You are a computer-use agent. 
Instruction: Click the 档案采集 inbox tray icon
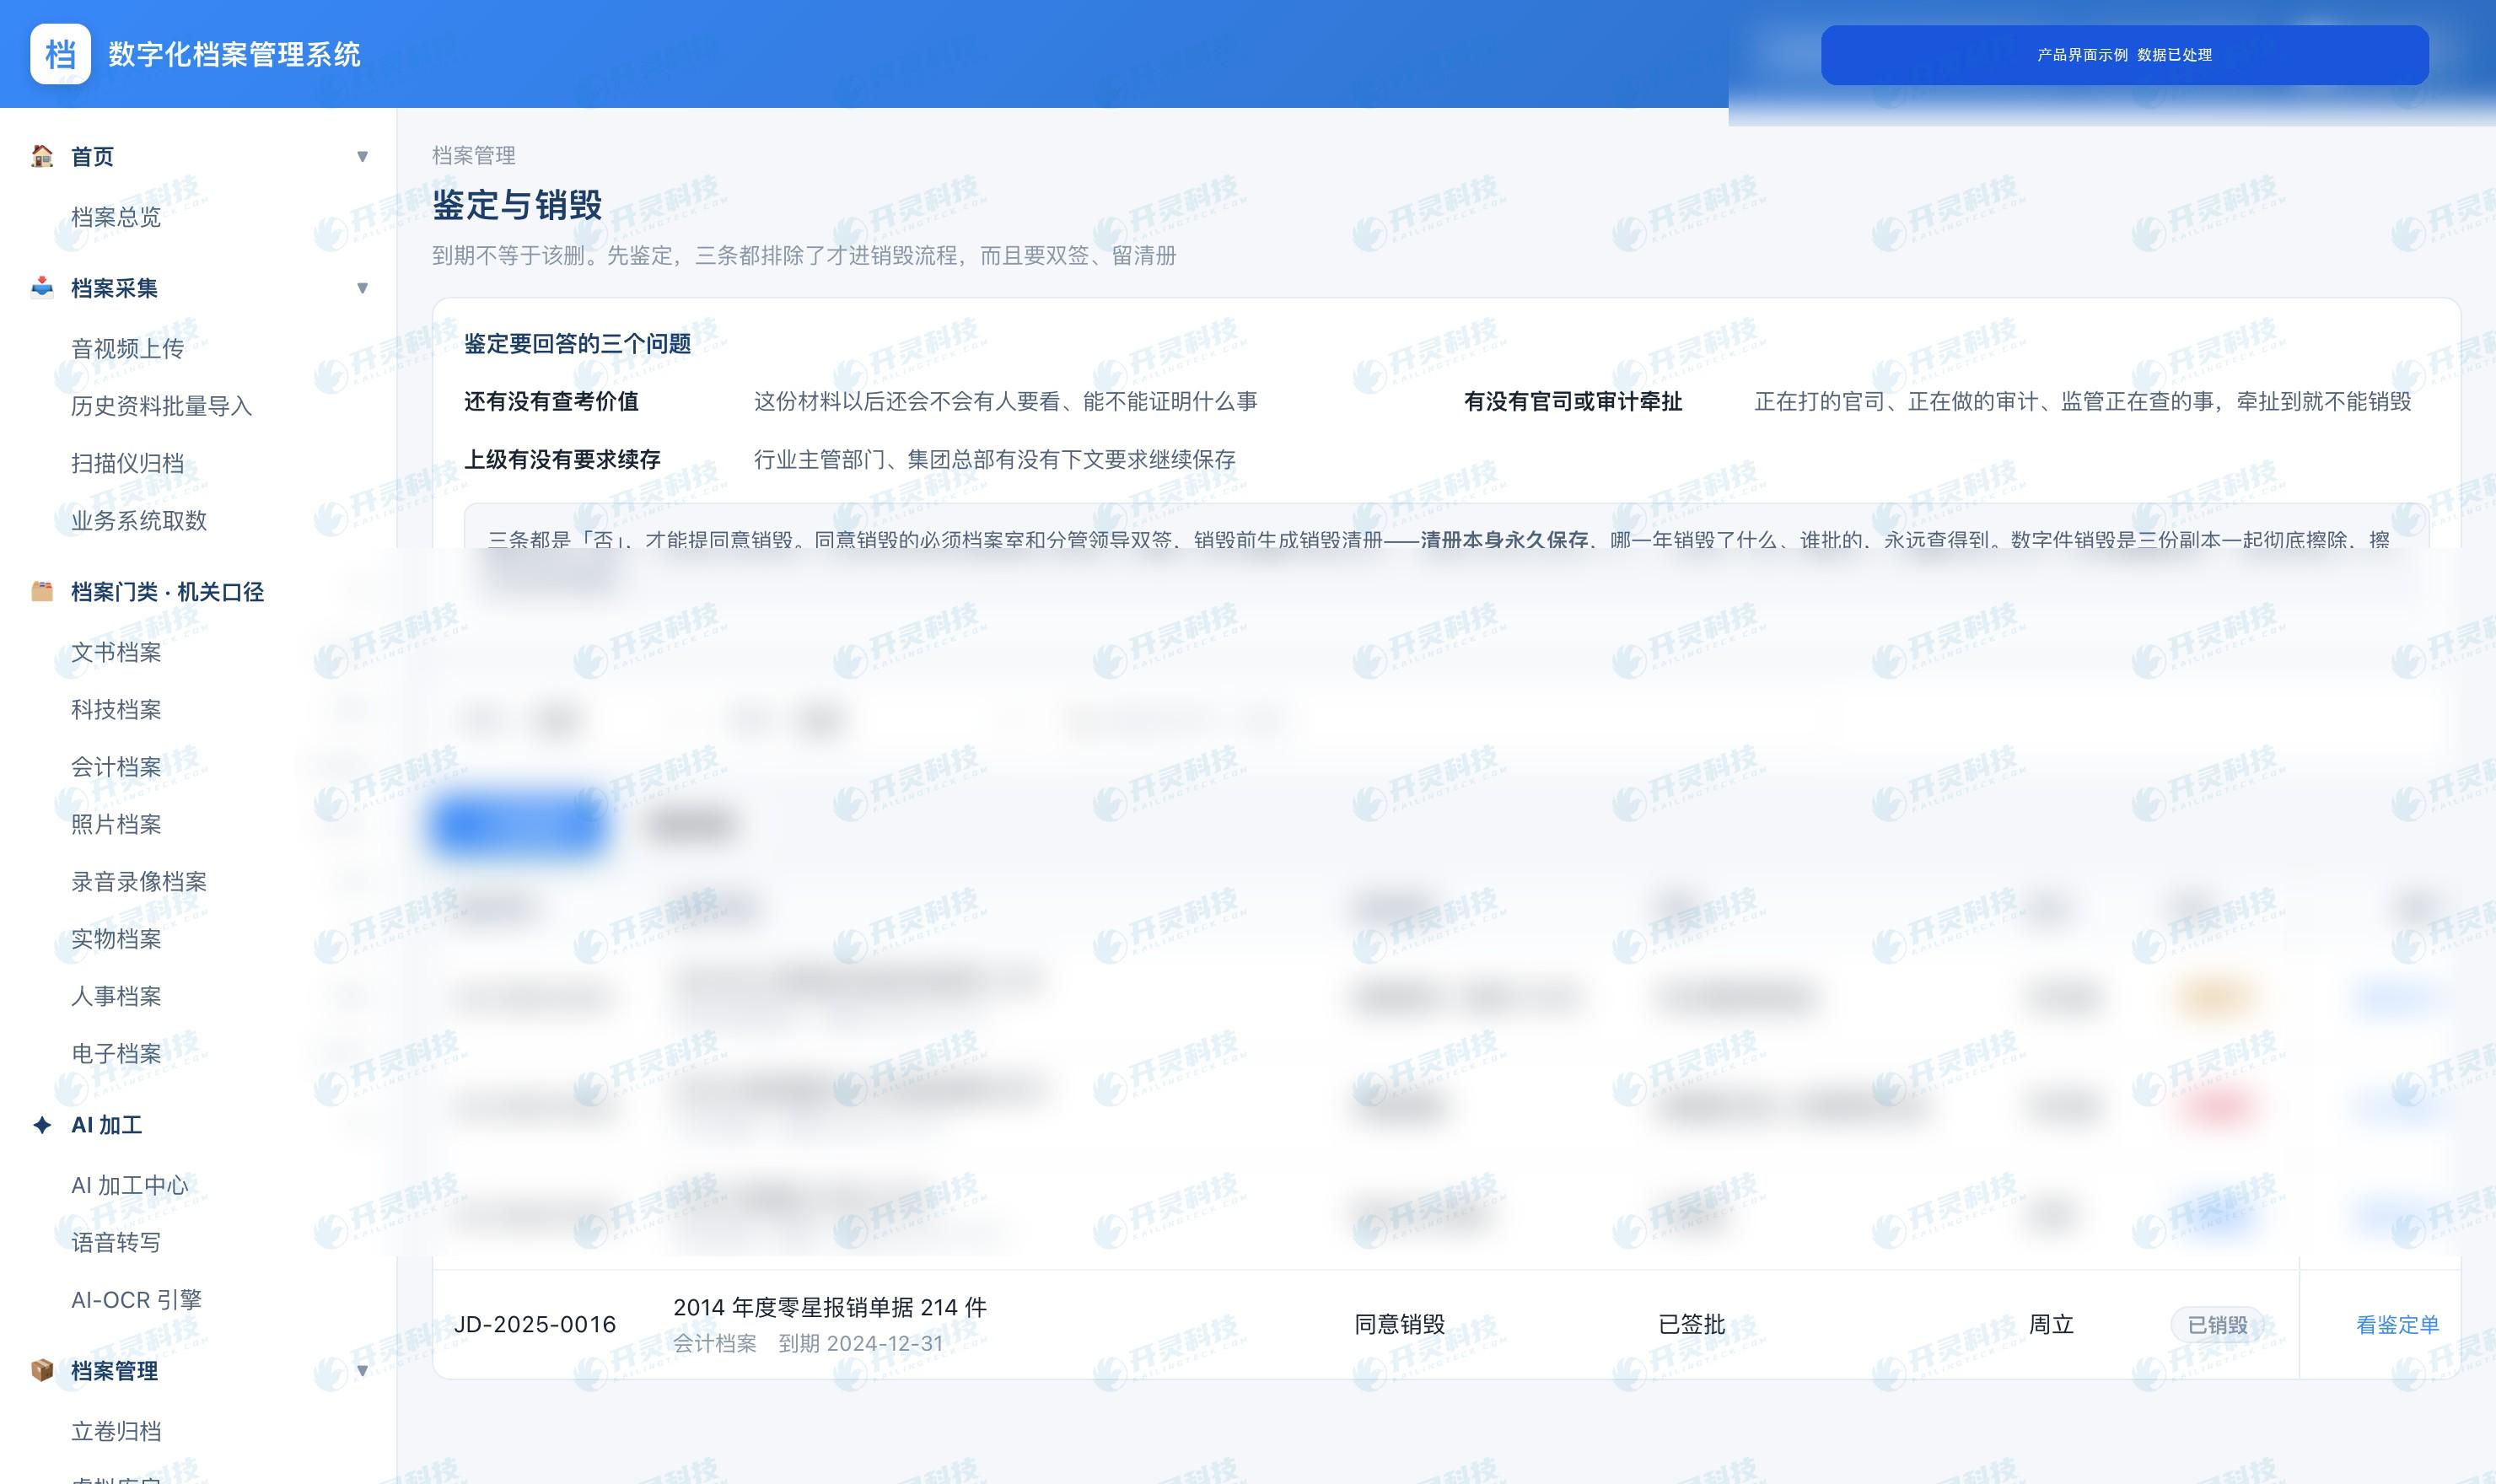coord(42,288)
